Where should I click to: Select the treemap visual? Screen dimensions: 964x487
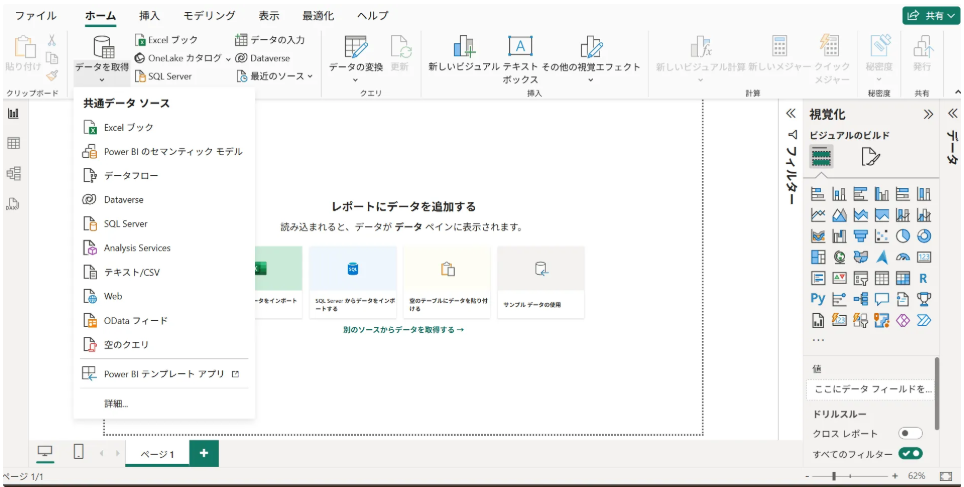point(818,257)
